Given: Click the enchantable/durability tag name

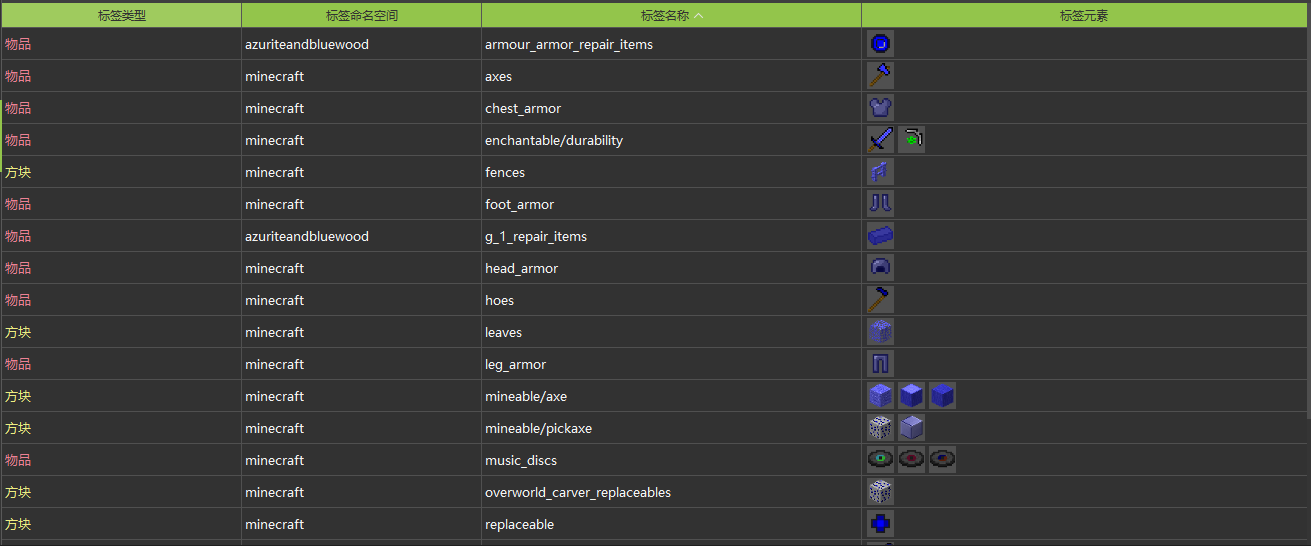Looking at the screenshot, I should coord(554,140).
